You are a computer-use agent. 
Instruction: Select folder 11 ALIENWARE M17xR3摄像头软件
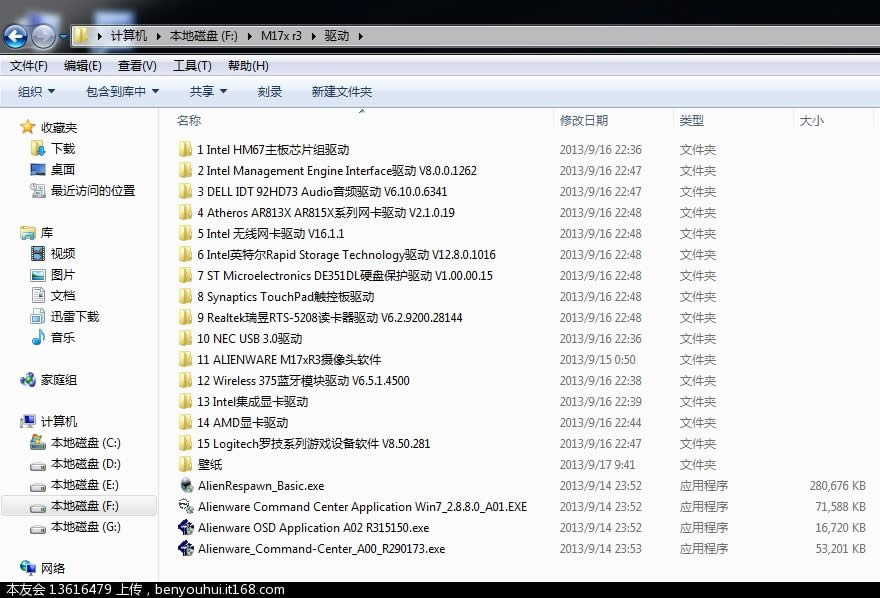pyautogui.click(x=280, y=360)
